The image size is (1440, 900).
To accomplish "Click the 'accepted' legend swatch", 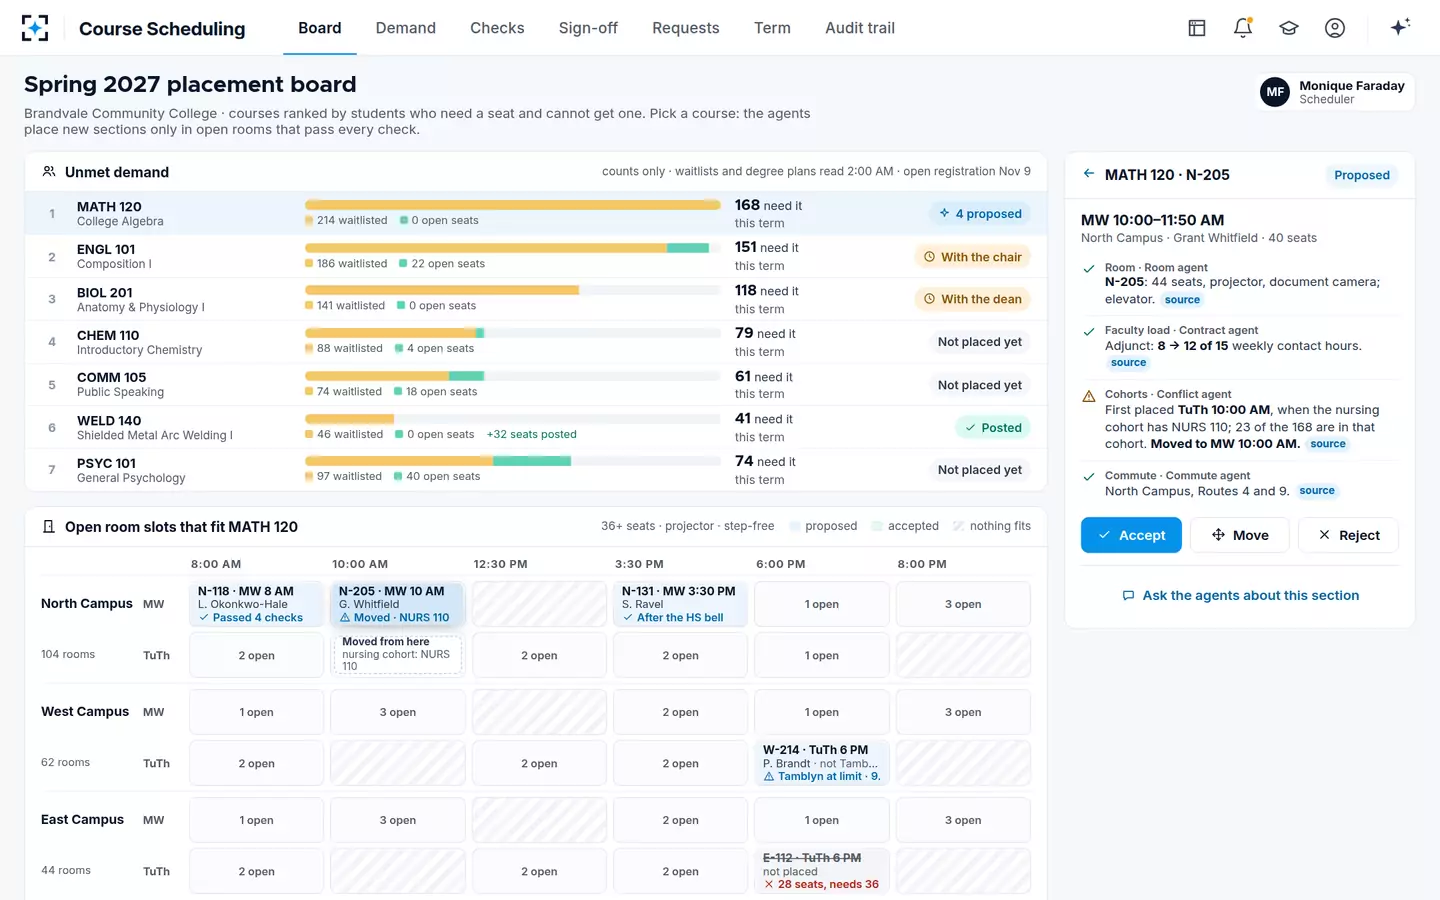I will pos(877,526).
